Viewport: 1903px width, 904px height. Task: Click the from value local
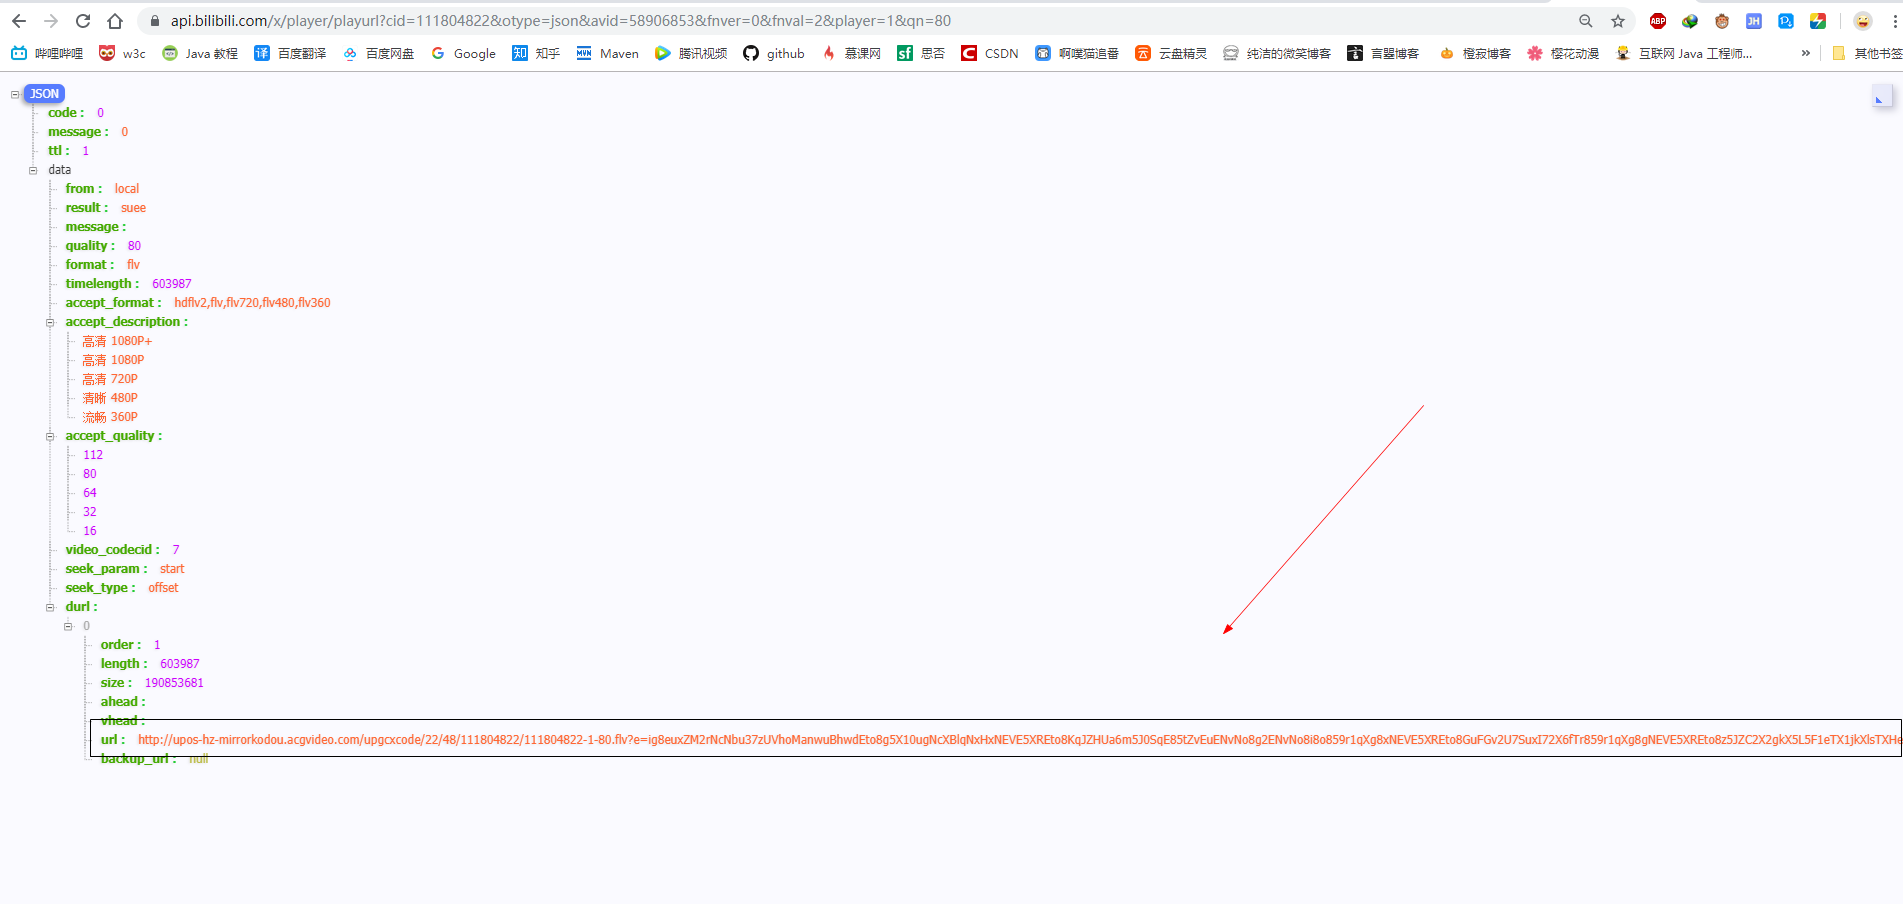point(127,189)
